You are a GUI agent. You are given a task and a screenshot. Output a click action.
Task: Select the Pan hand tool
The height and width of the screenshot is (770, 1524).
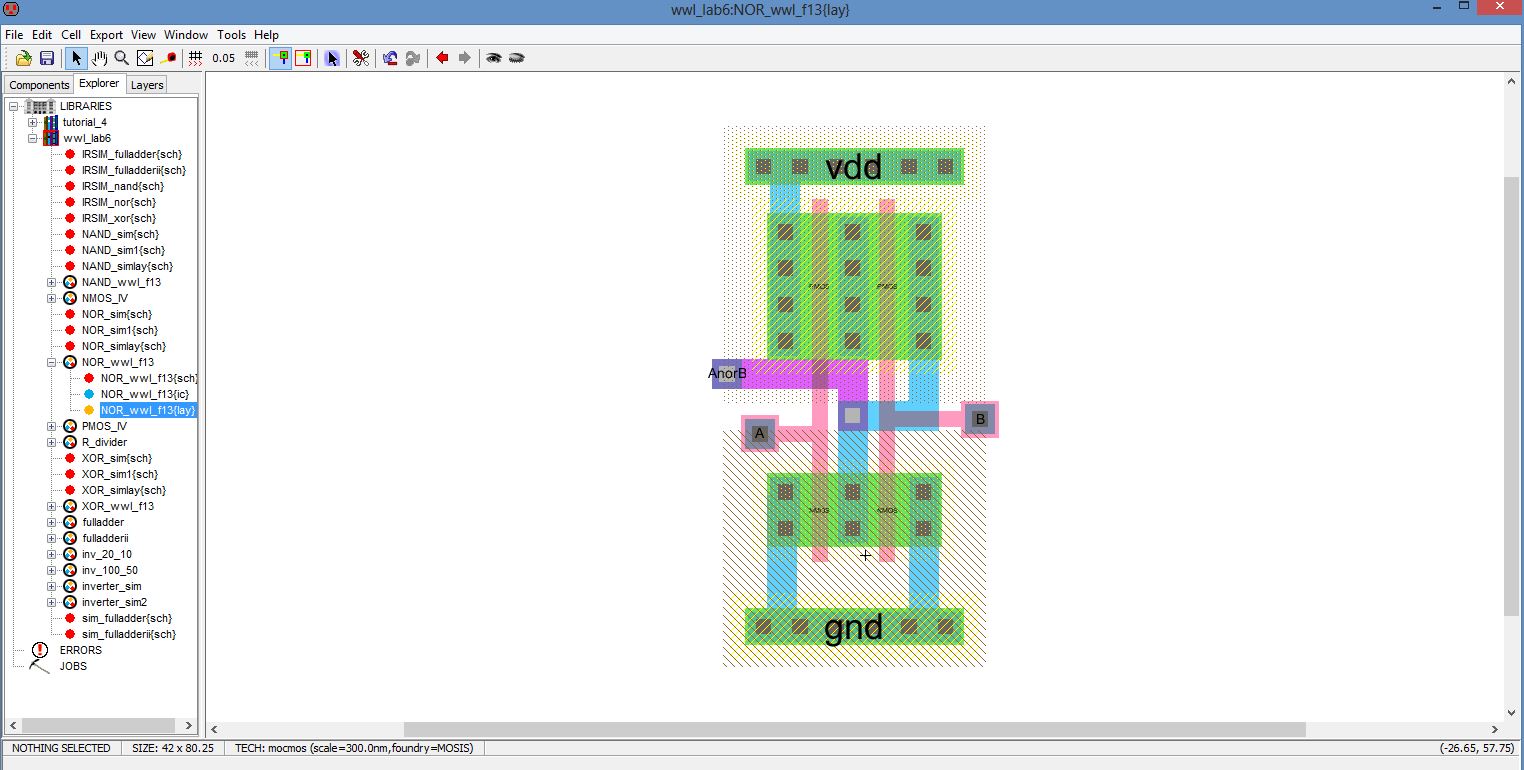(100, 58)
